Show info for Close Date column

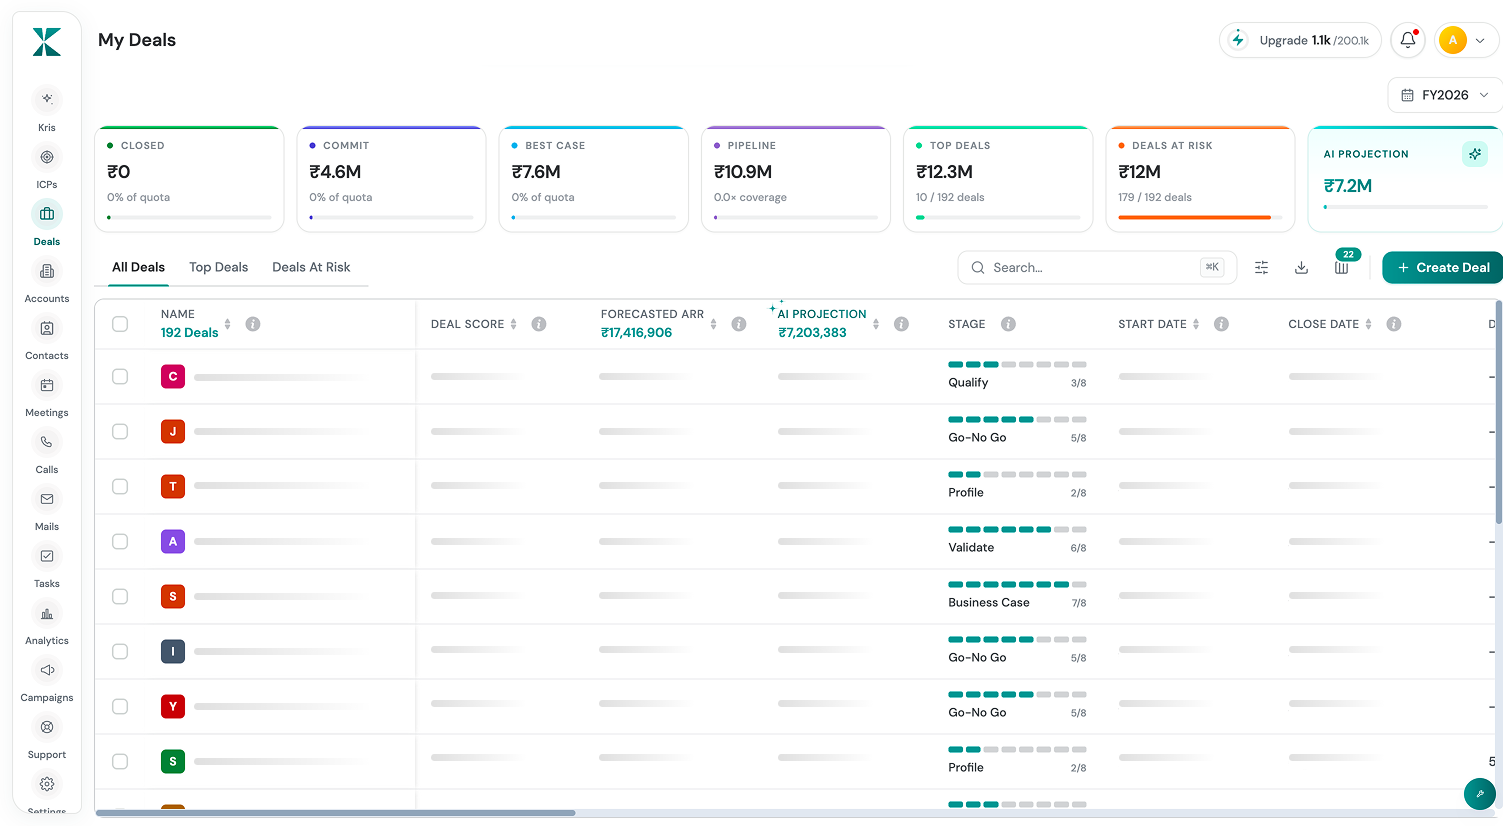pos(1394,324)
